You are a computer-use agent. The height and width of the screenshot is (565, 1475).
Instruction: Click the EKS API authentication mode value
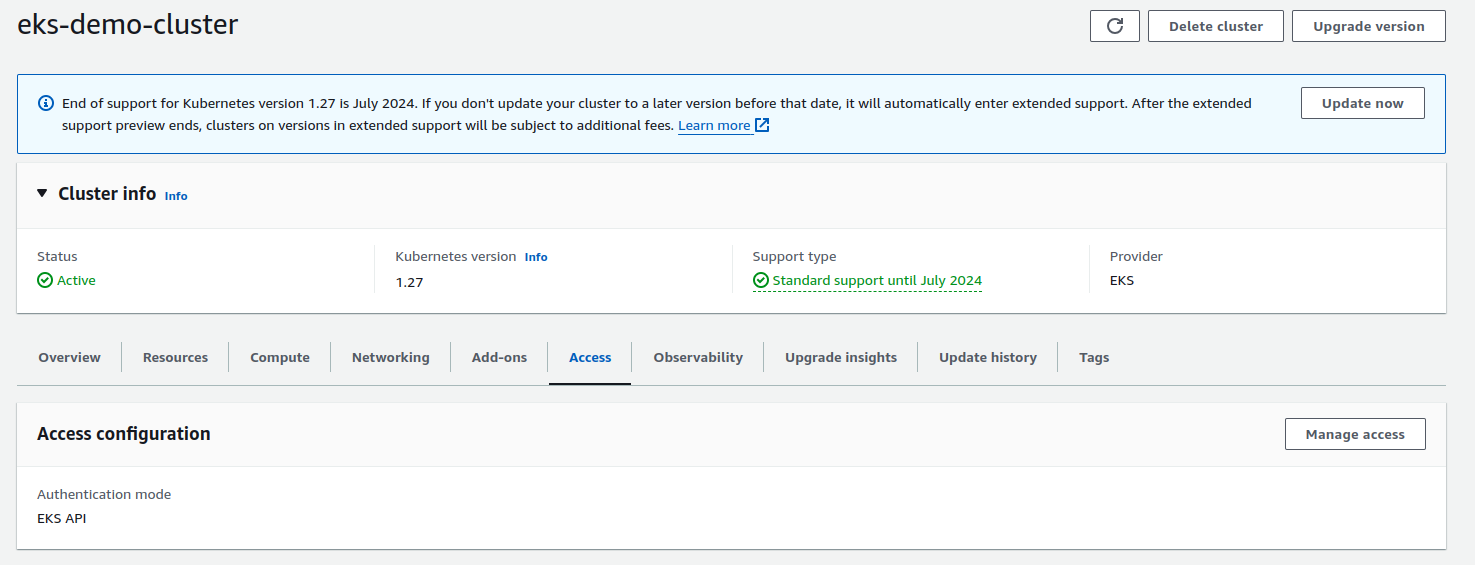62,518
